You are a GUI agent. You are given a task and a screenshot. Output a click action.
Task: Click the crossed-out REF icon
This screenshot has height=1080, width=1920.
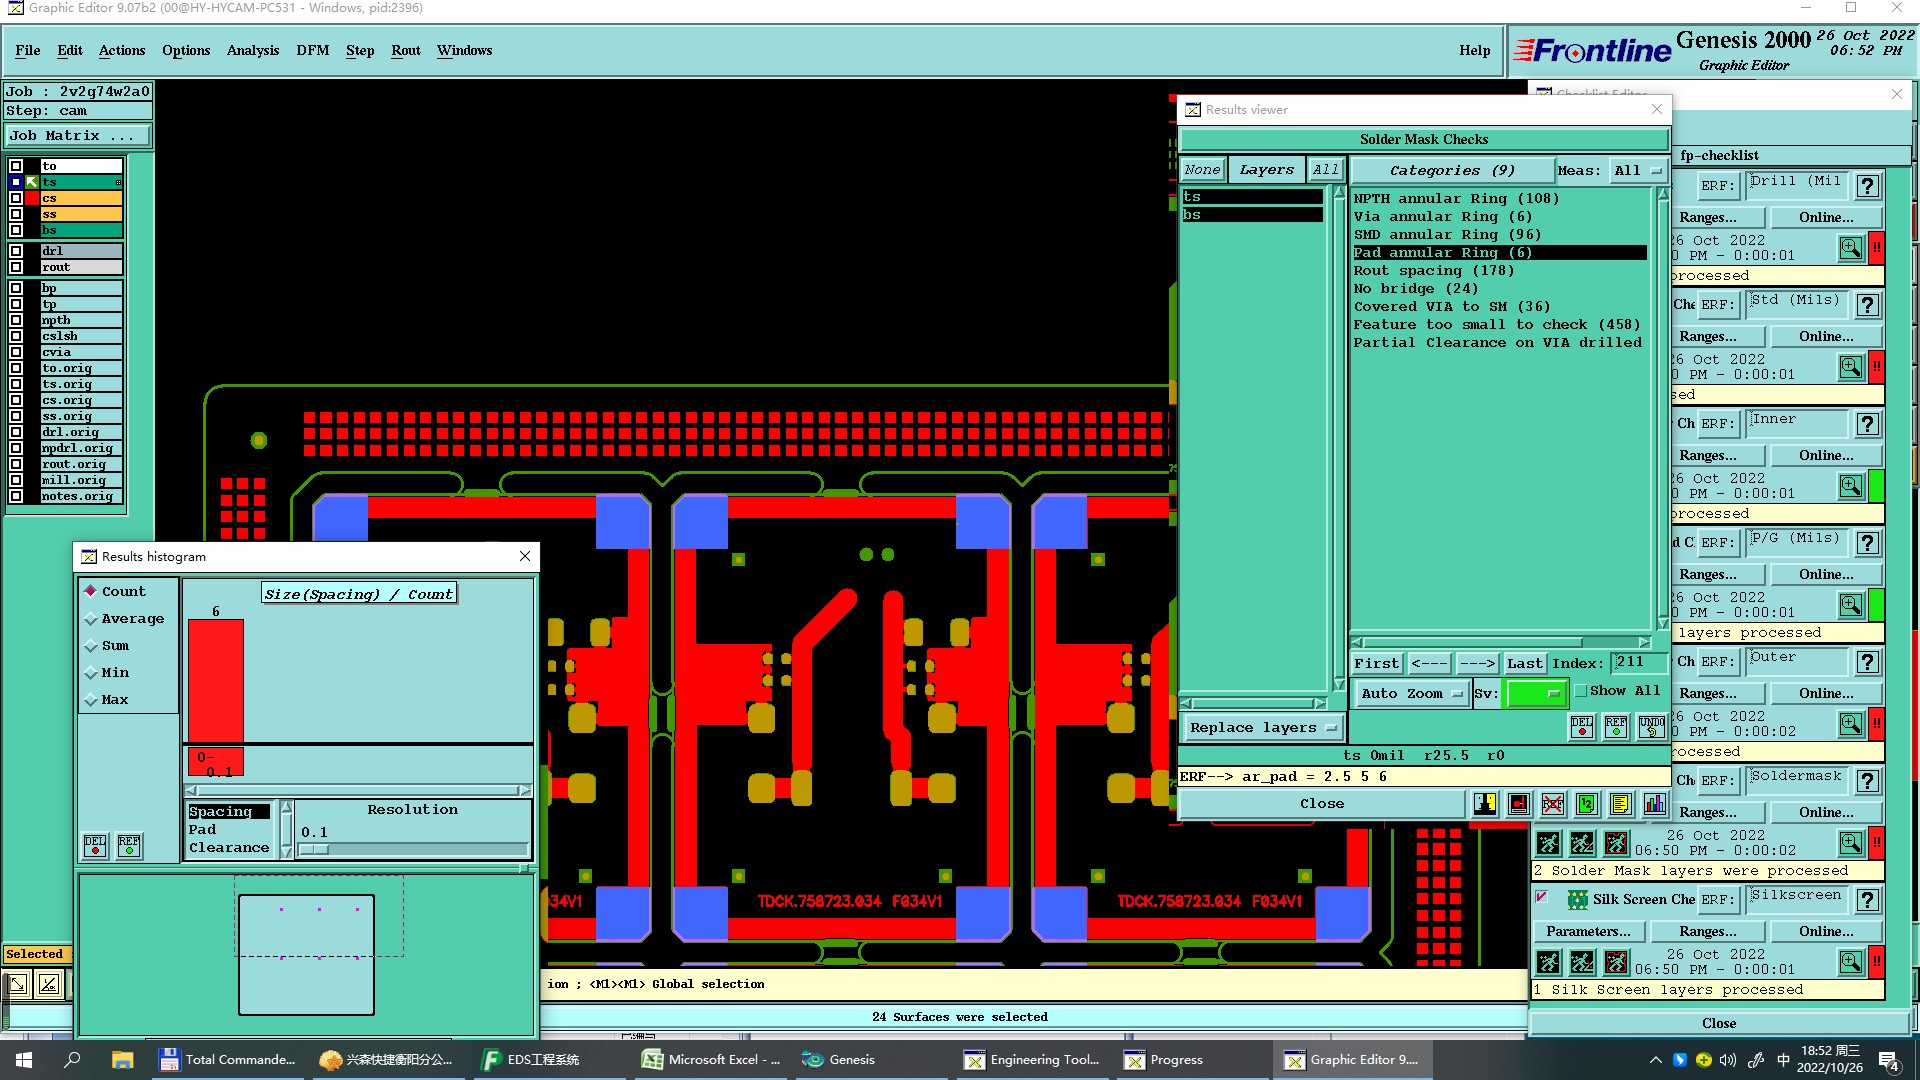point(1553,804)
